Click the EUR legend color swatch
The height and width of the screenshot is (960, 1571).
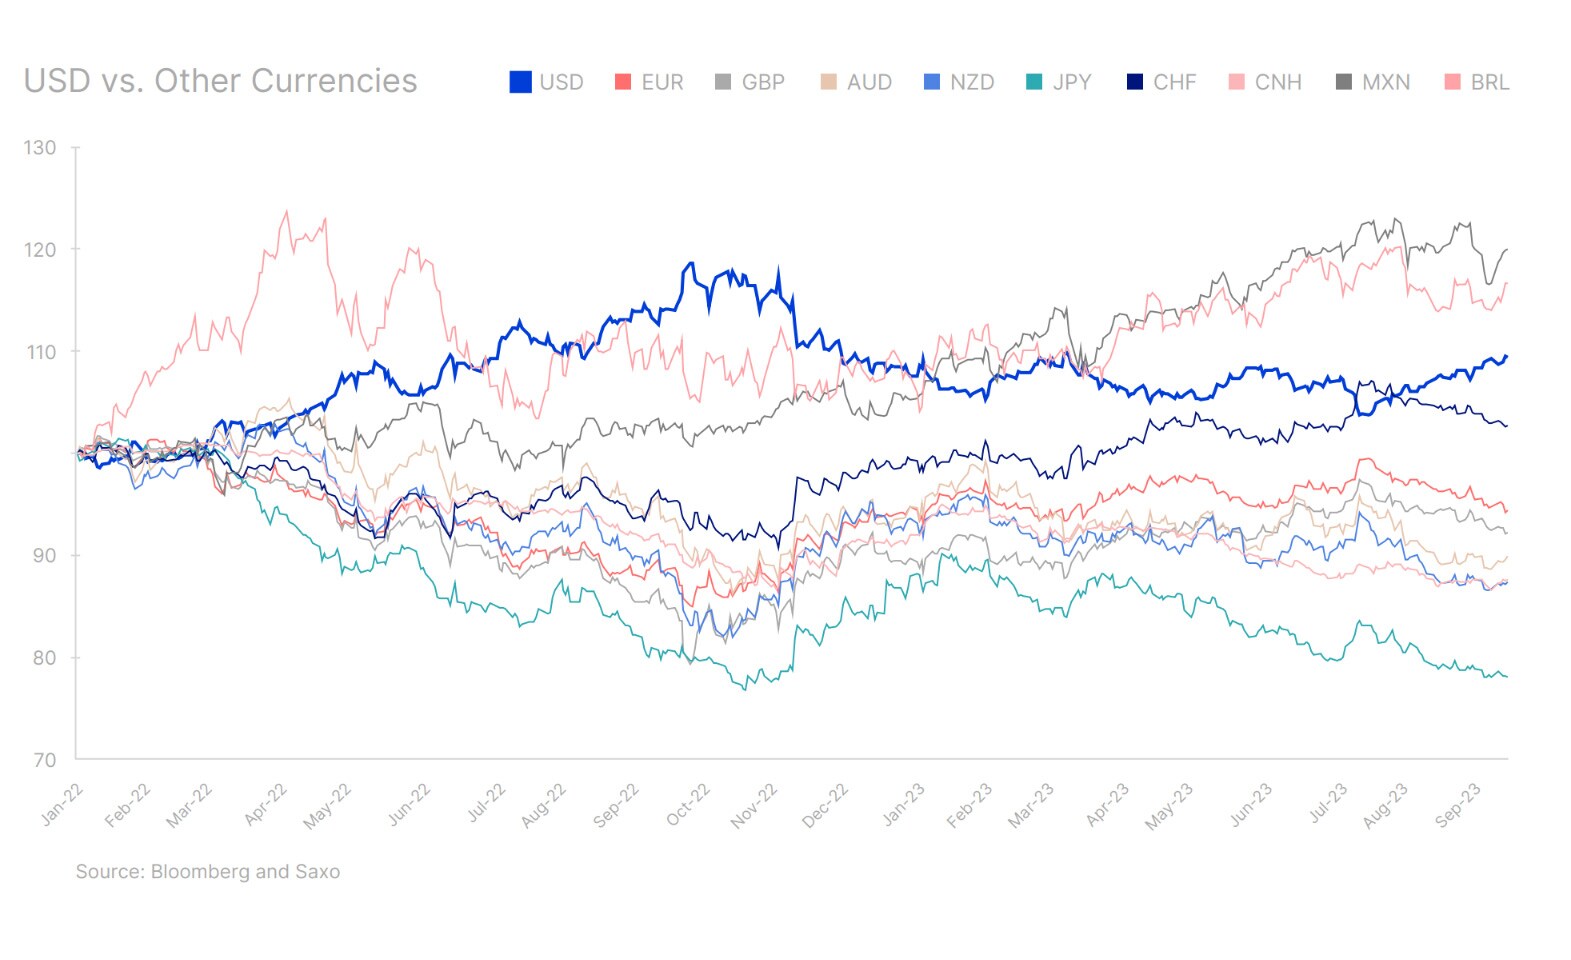[x=623, y=82]
